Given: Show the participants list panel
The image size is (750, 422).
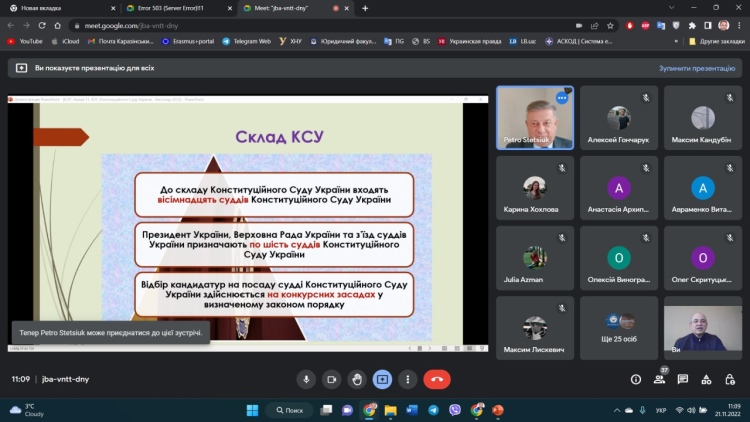Looking at the screenshot, I should 659,379.
